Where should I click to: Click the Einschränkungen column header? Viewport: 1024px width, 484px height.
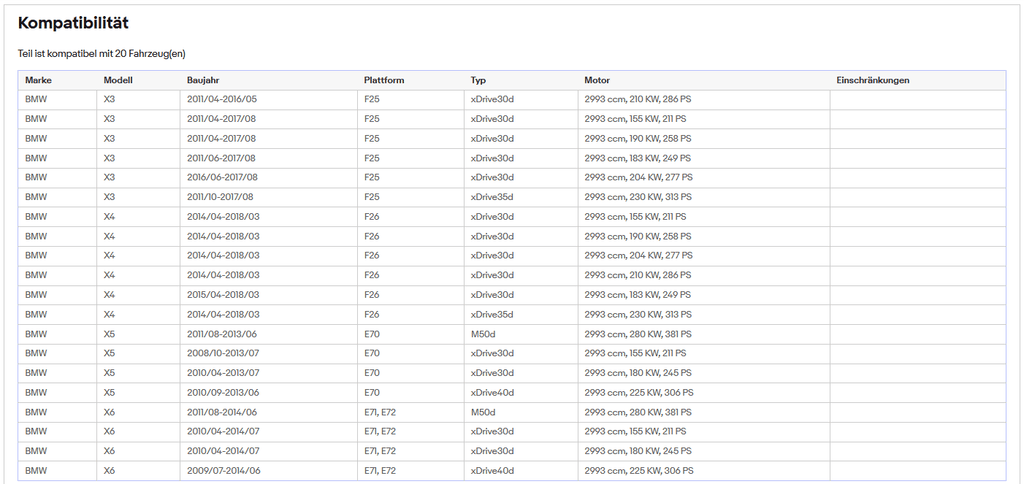(x=872, y=80)
